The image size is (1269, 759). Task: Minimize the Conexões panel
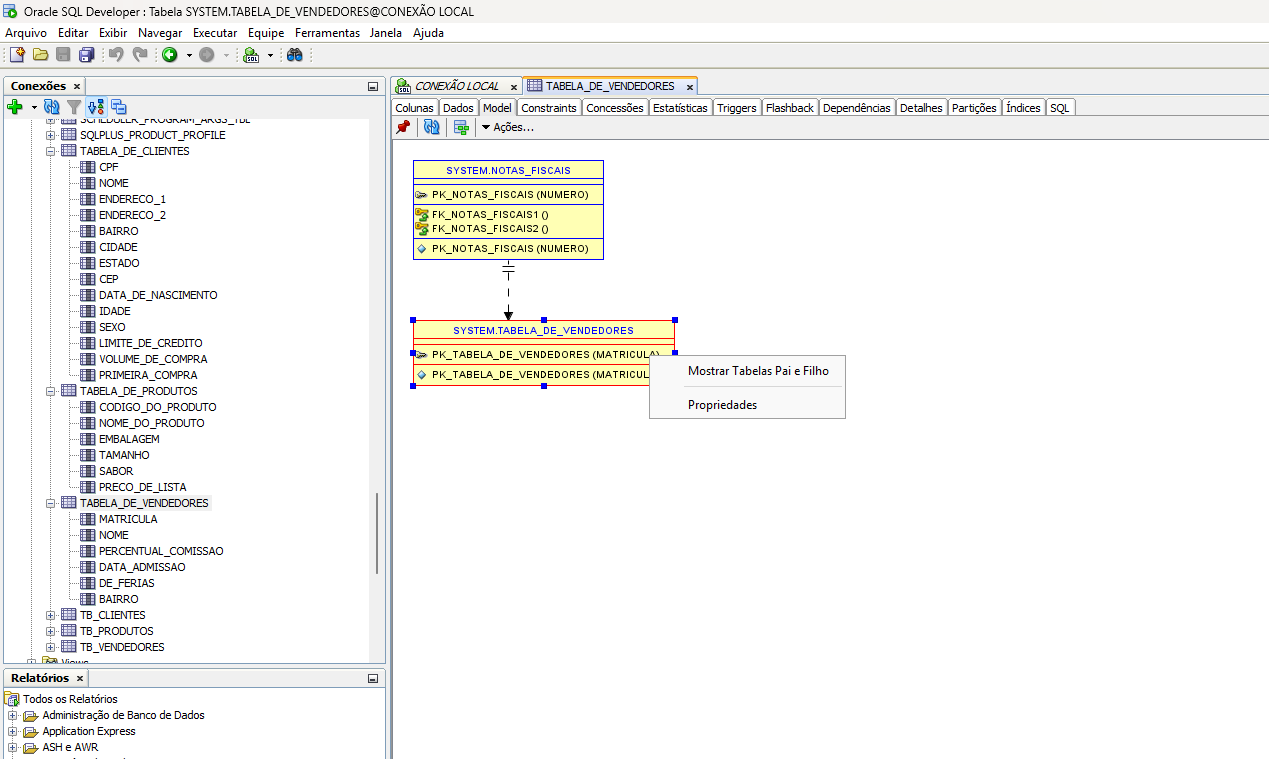tap(373, 87)
